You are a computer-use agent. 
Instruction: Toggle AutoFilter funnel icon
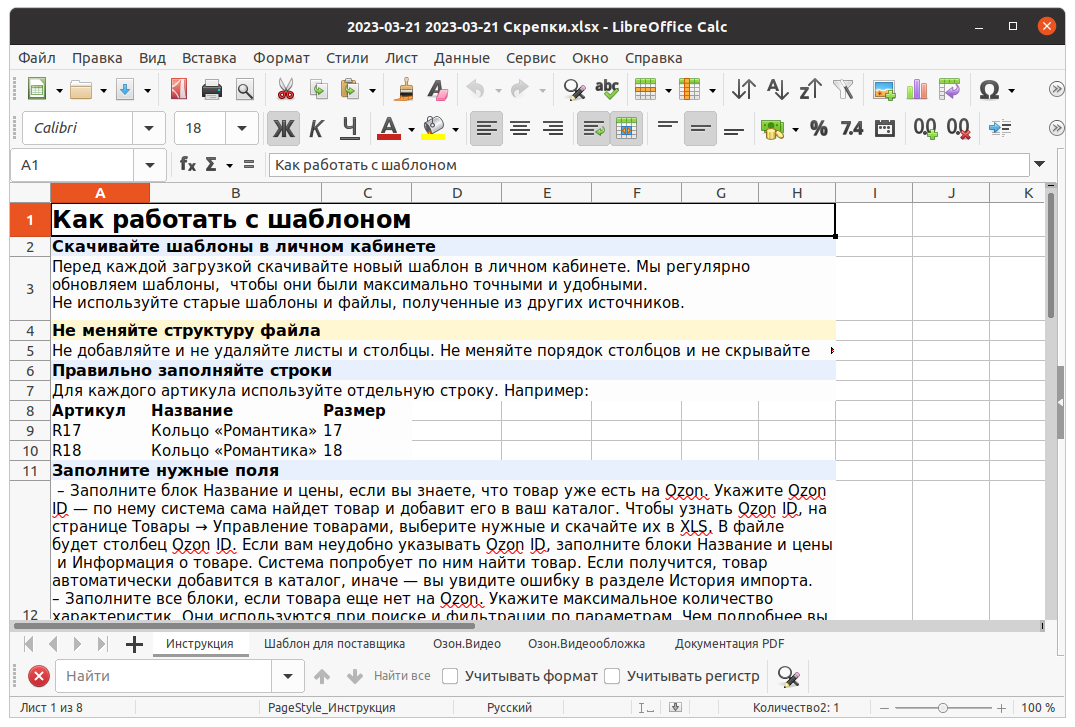tap(843, 90)
